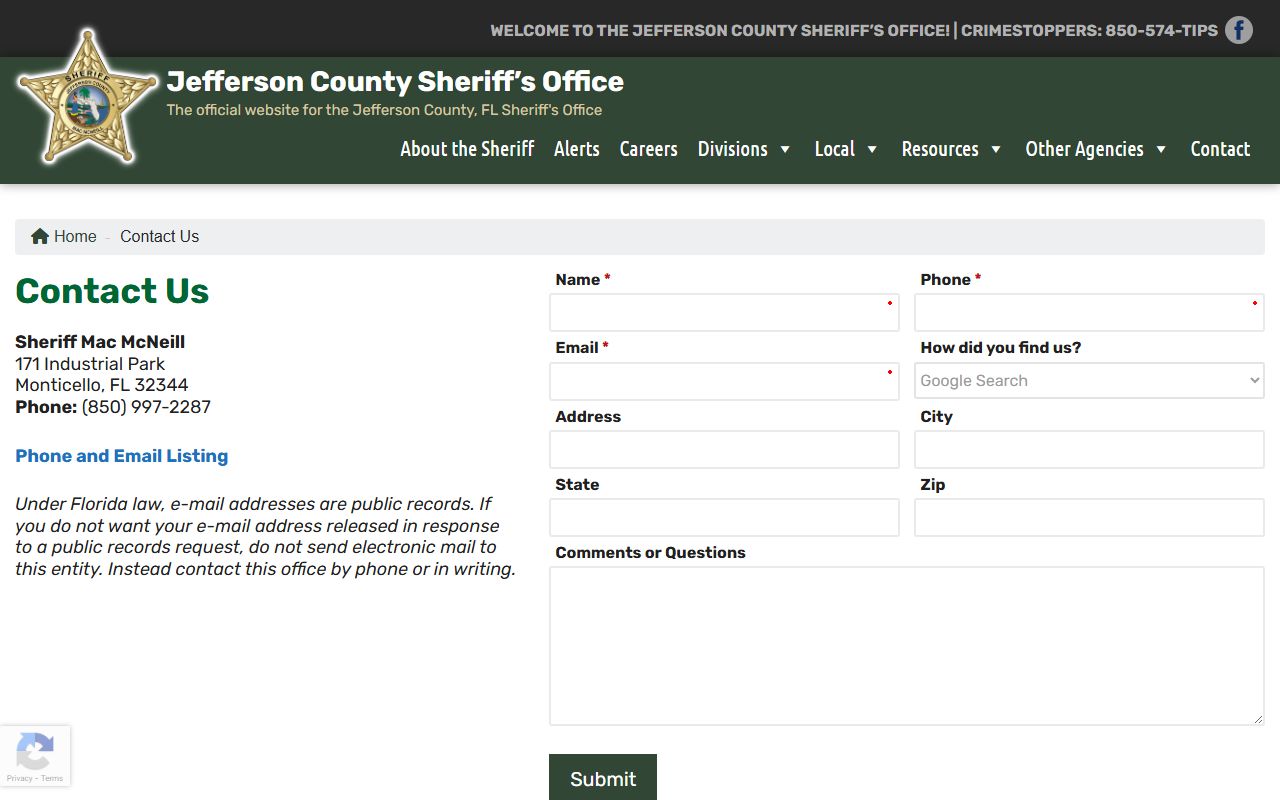Image resolution: width=1280 pixels, height=800 pixels.
Task: Click the Jefferson County Sheriff's Office title
Action: tap(395, 81)
